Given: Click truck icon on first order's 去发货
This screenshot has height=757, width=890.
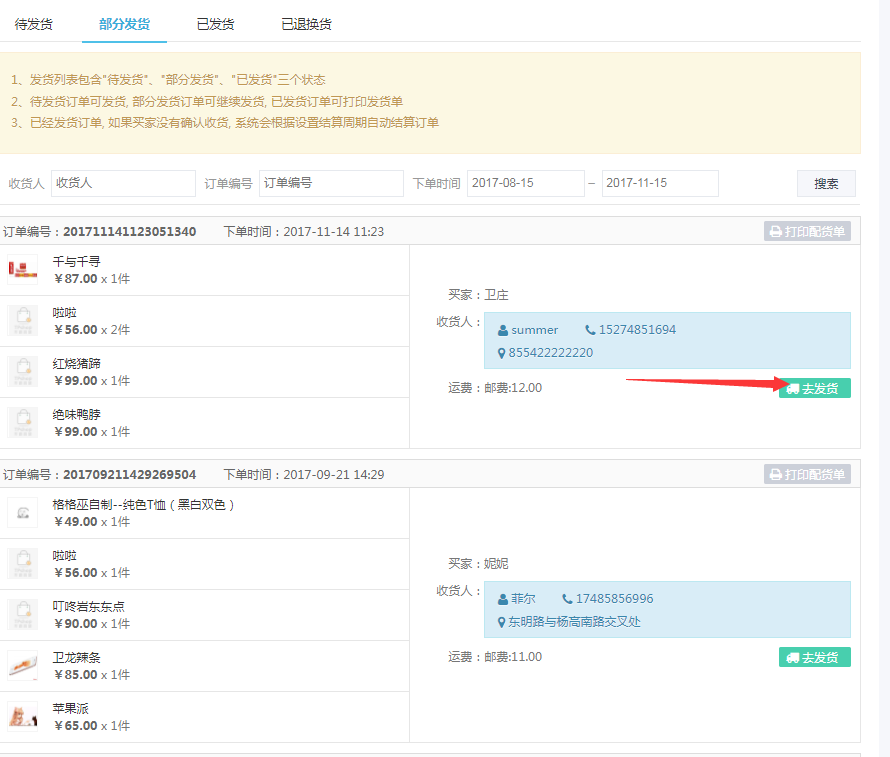Looking at the screenshot, I should click(x=792, y=389).
